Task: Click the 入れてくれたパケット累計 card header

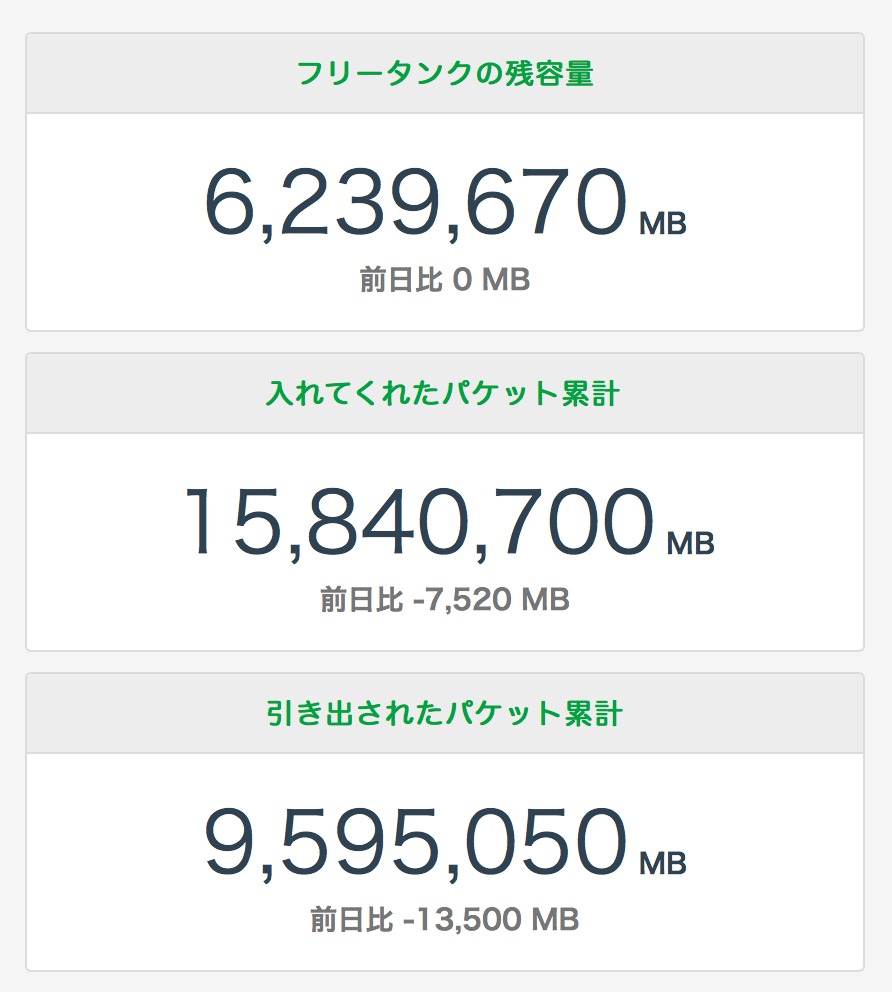Action: tap(444, 394)
